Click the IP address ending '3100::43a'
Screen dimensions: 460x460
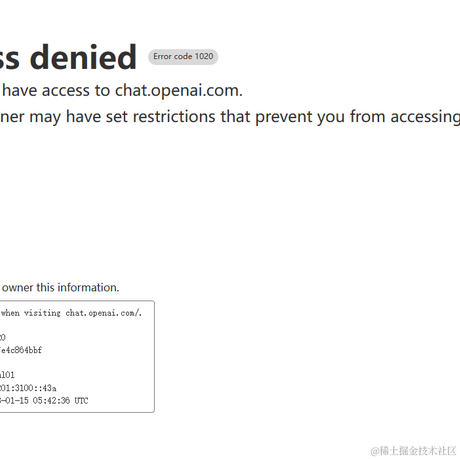[x=28, y=388]
